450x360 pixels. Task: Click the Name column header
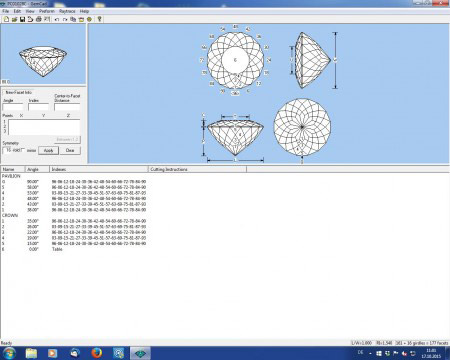pos(13,169)
